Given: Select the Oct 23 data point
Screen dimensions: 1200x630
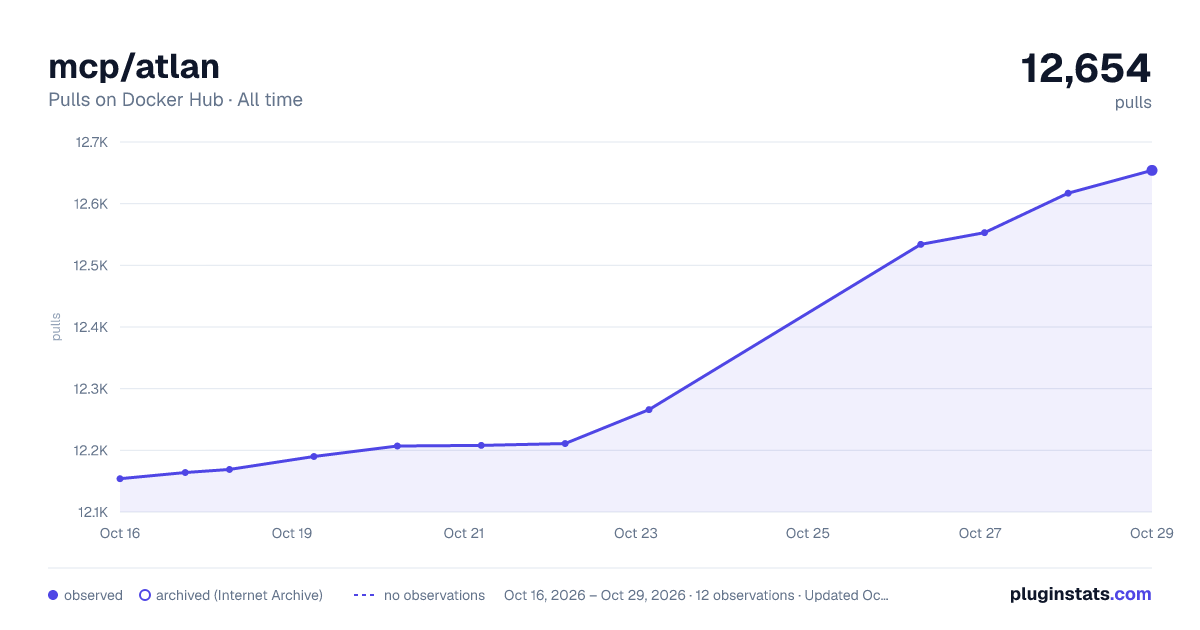Looking at the screenshot, I should coord(649,410).
